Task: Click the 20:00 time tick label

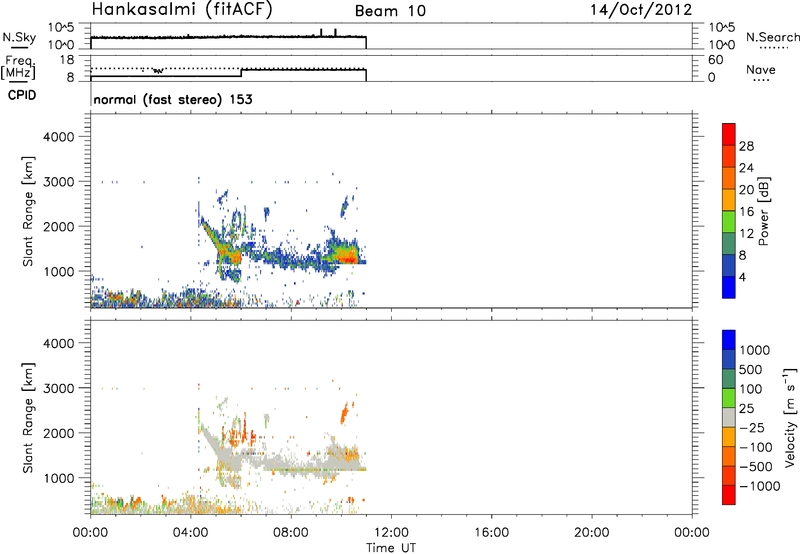Action: 591,533
